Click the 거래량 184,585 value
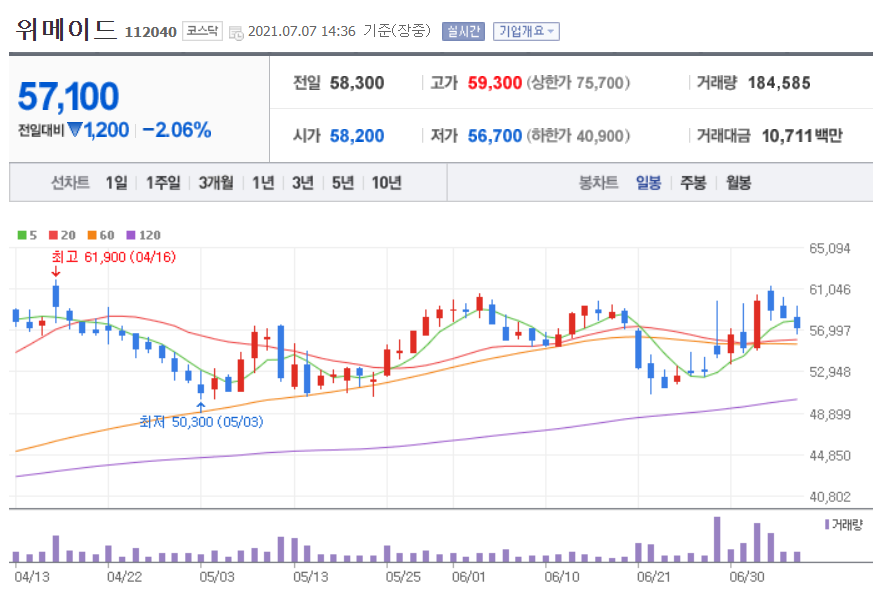873x590 pixels. pyautogui.click(x=779, y=83)
